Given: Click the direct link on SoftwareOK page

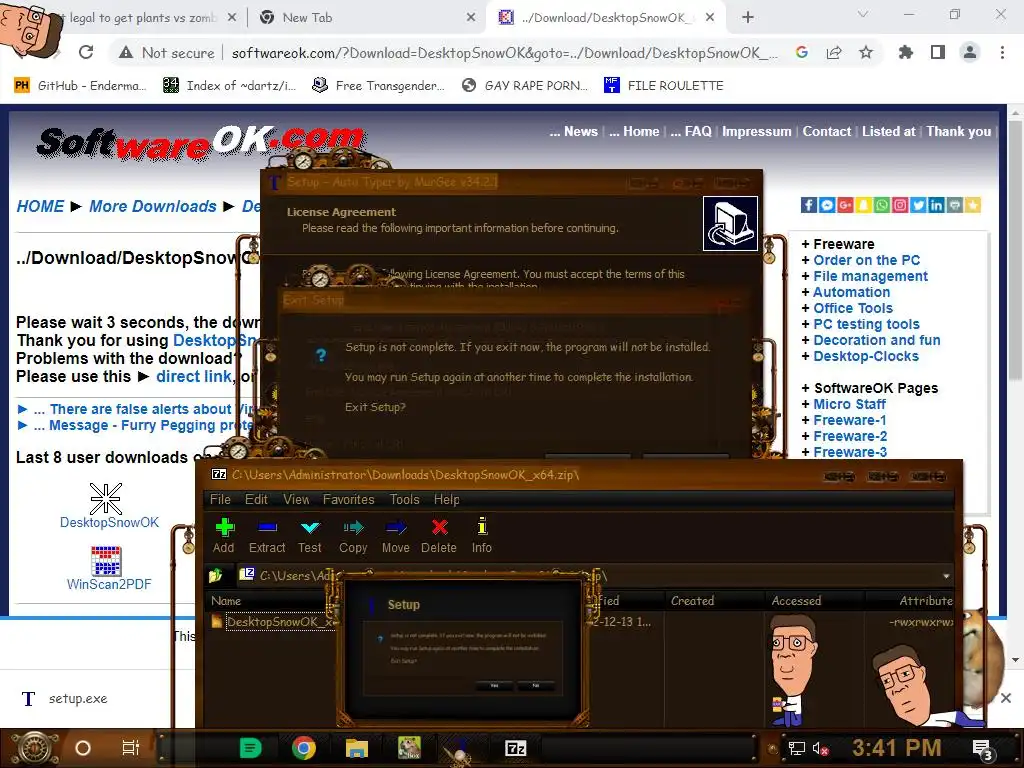Looking at the screenshot, I should pyautogui.click(x=193, y=376).
